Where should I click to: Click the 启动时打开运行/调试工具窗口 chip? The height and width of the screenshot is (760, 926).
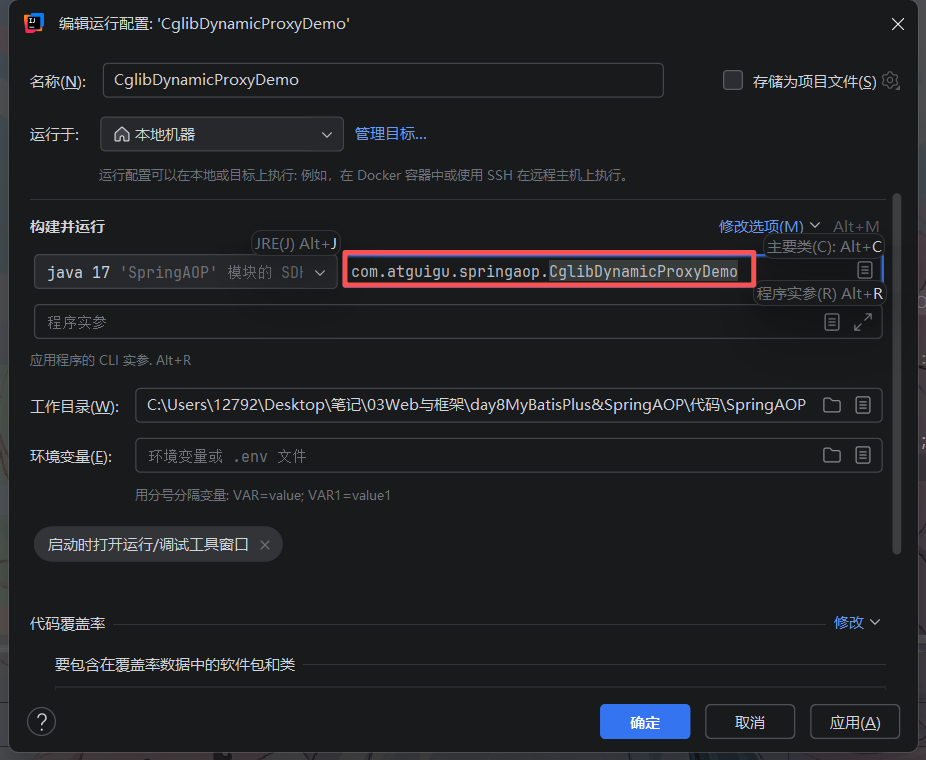click(x=158, y=544)
